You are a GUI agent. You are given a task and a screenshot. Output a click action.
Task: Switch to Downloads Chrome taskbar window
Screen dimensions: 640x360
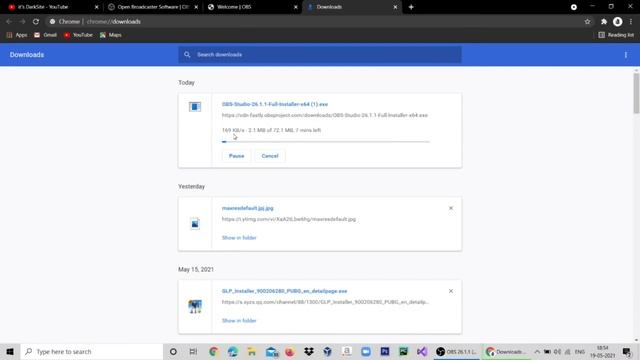pyautogui.click(x=506, y=351)
